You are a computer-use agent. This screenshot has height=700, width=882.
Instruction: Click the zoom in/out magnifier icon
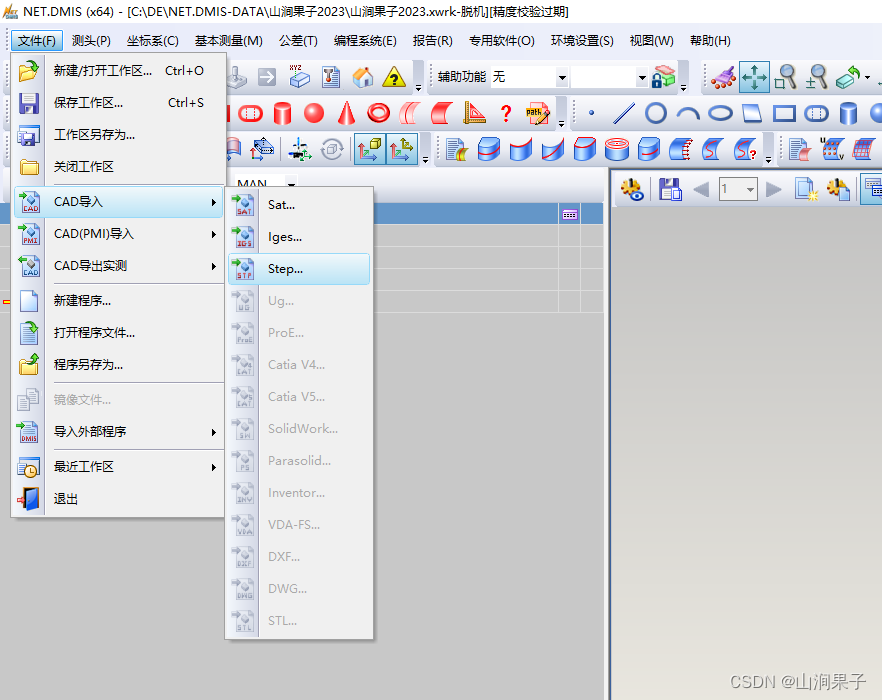click(x=816, y=77)
